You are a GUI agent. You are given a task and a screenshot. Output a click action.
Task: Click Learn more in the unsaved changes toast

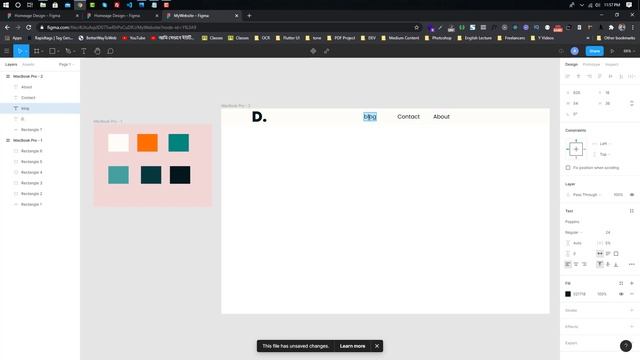point(352,346)
